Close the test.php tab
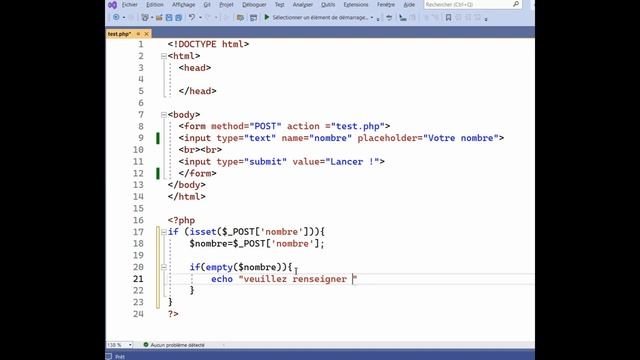The image size is (640, 360). [x=147, y=34]
